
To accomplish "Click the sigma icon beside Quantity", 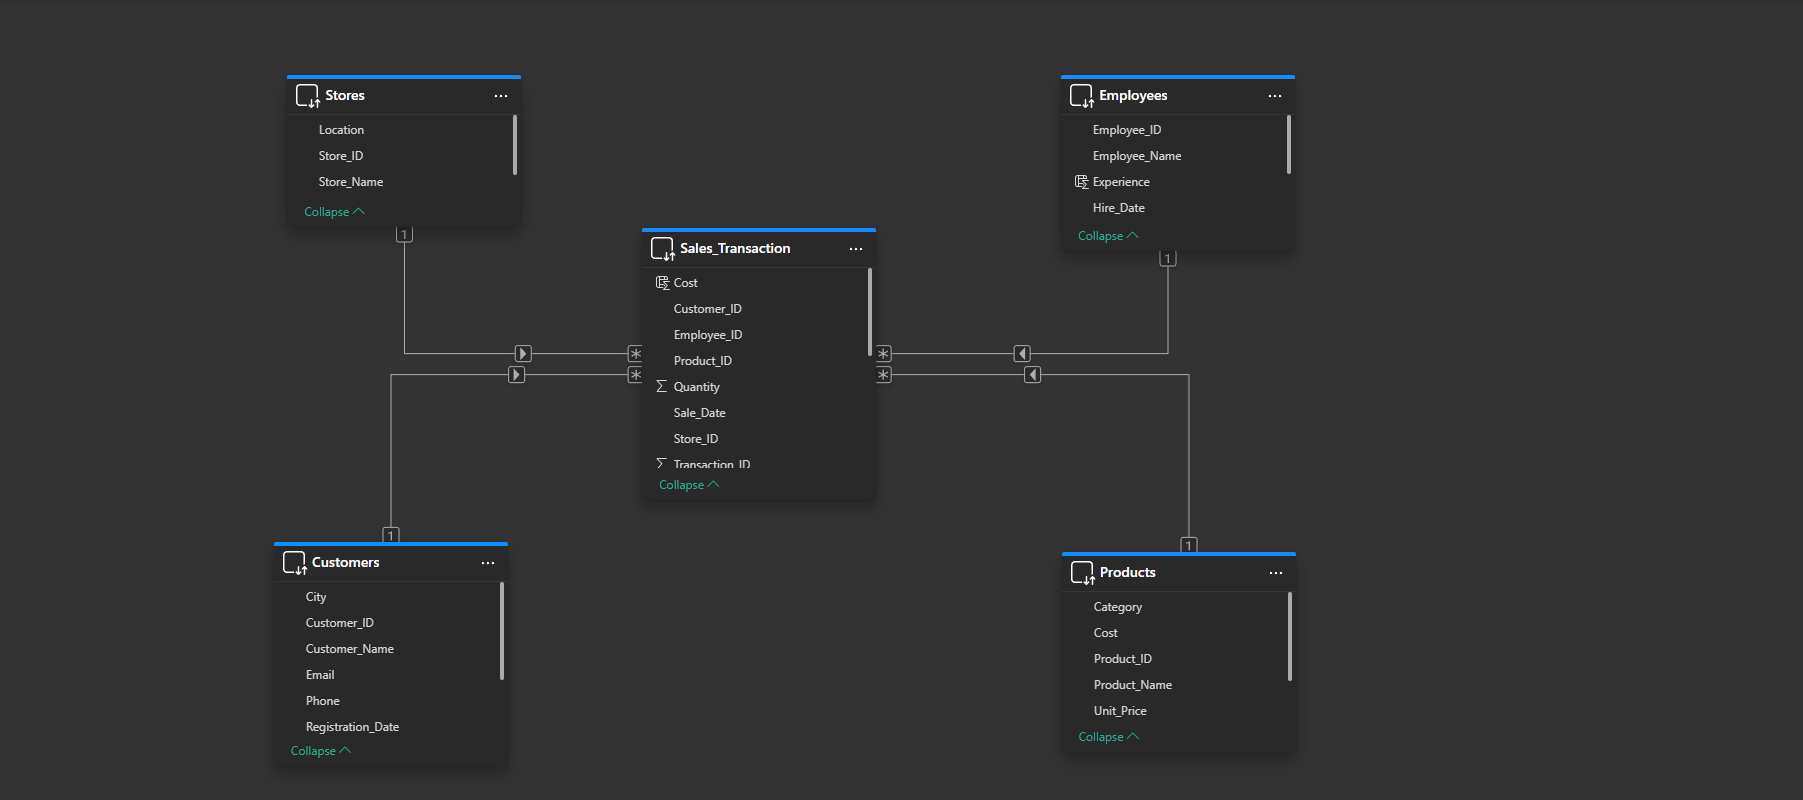I will (x=661, y=387).
